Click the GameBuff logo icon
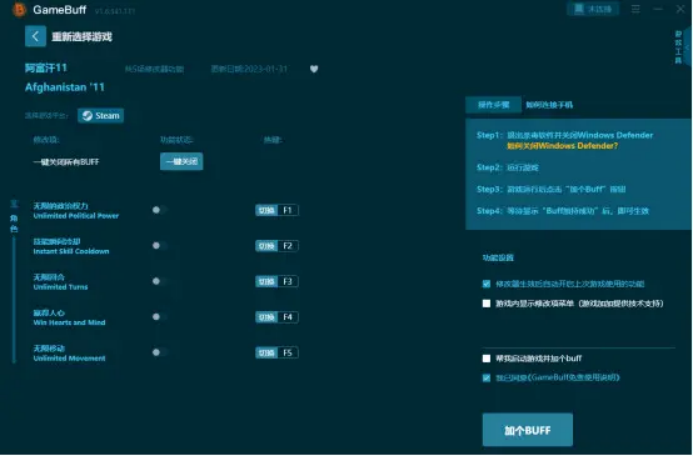This screenshot has height=457, width=693. (x=19, y=9)
